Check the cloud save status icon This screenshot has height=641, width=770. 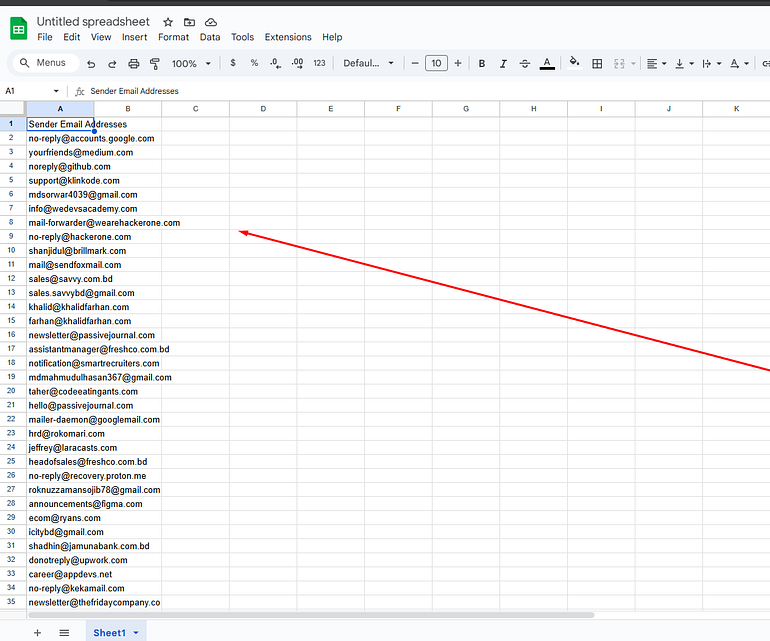pos(211,22)
